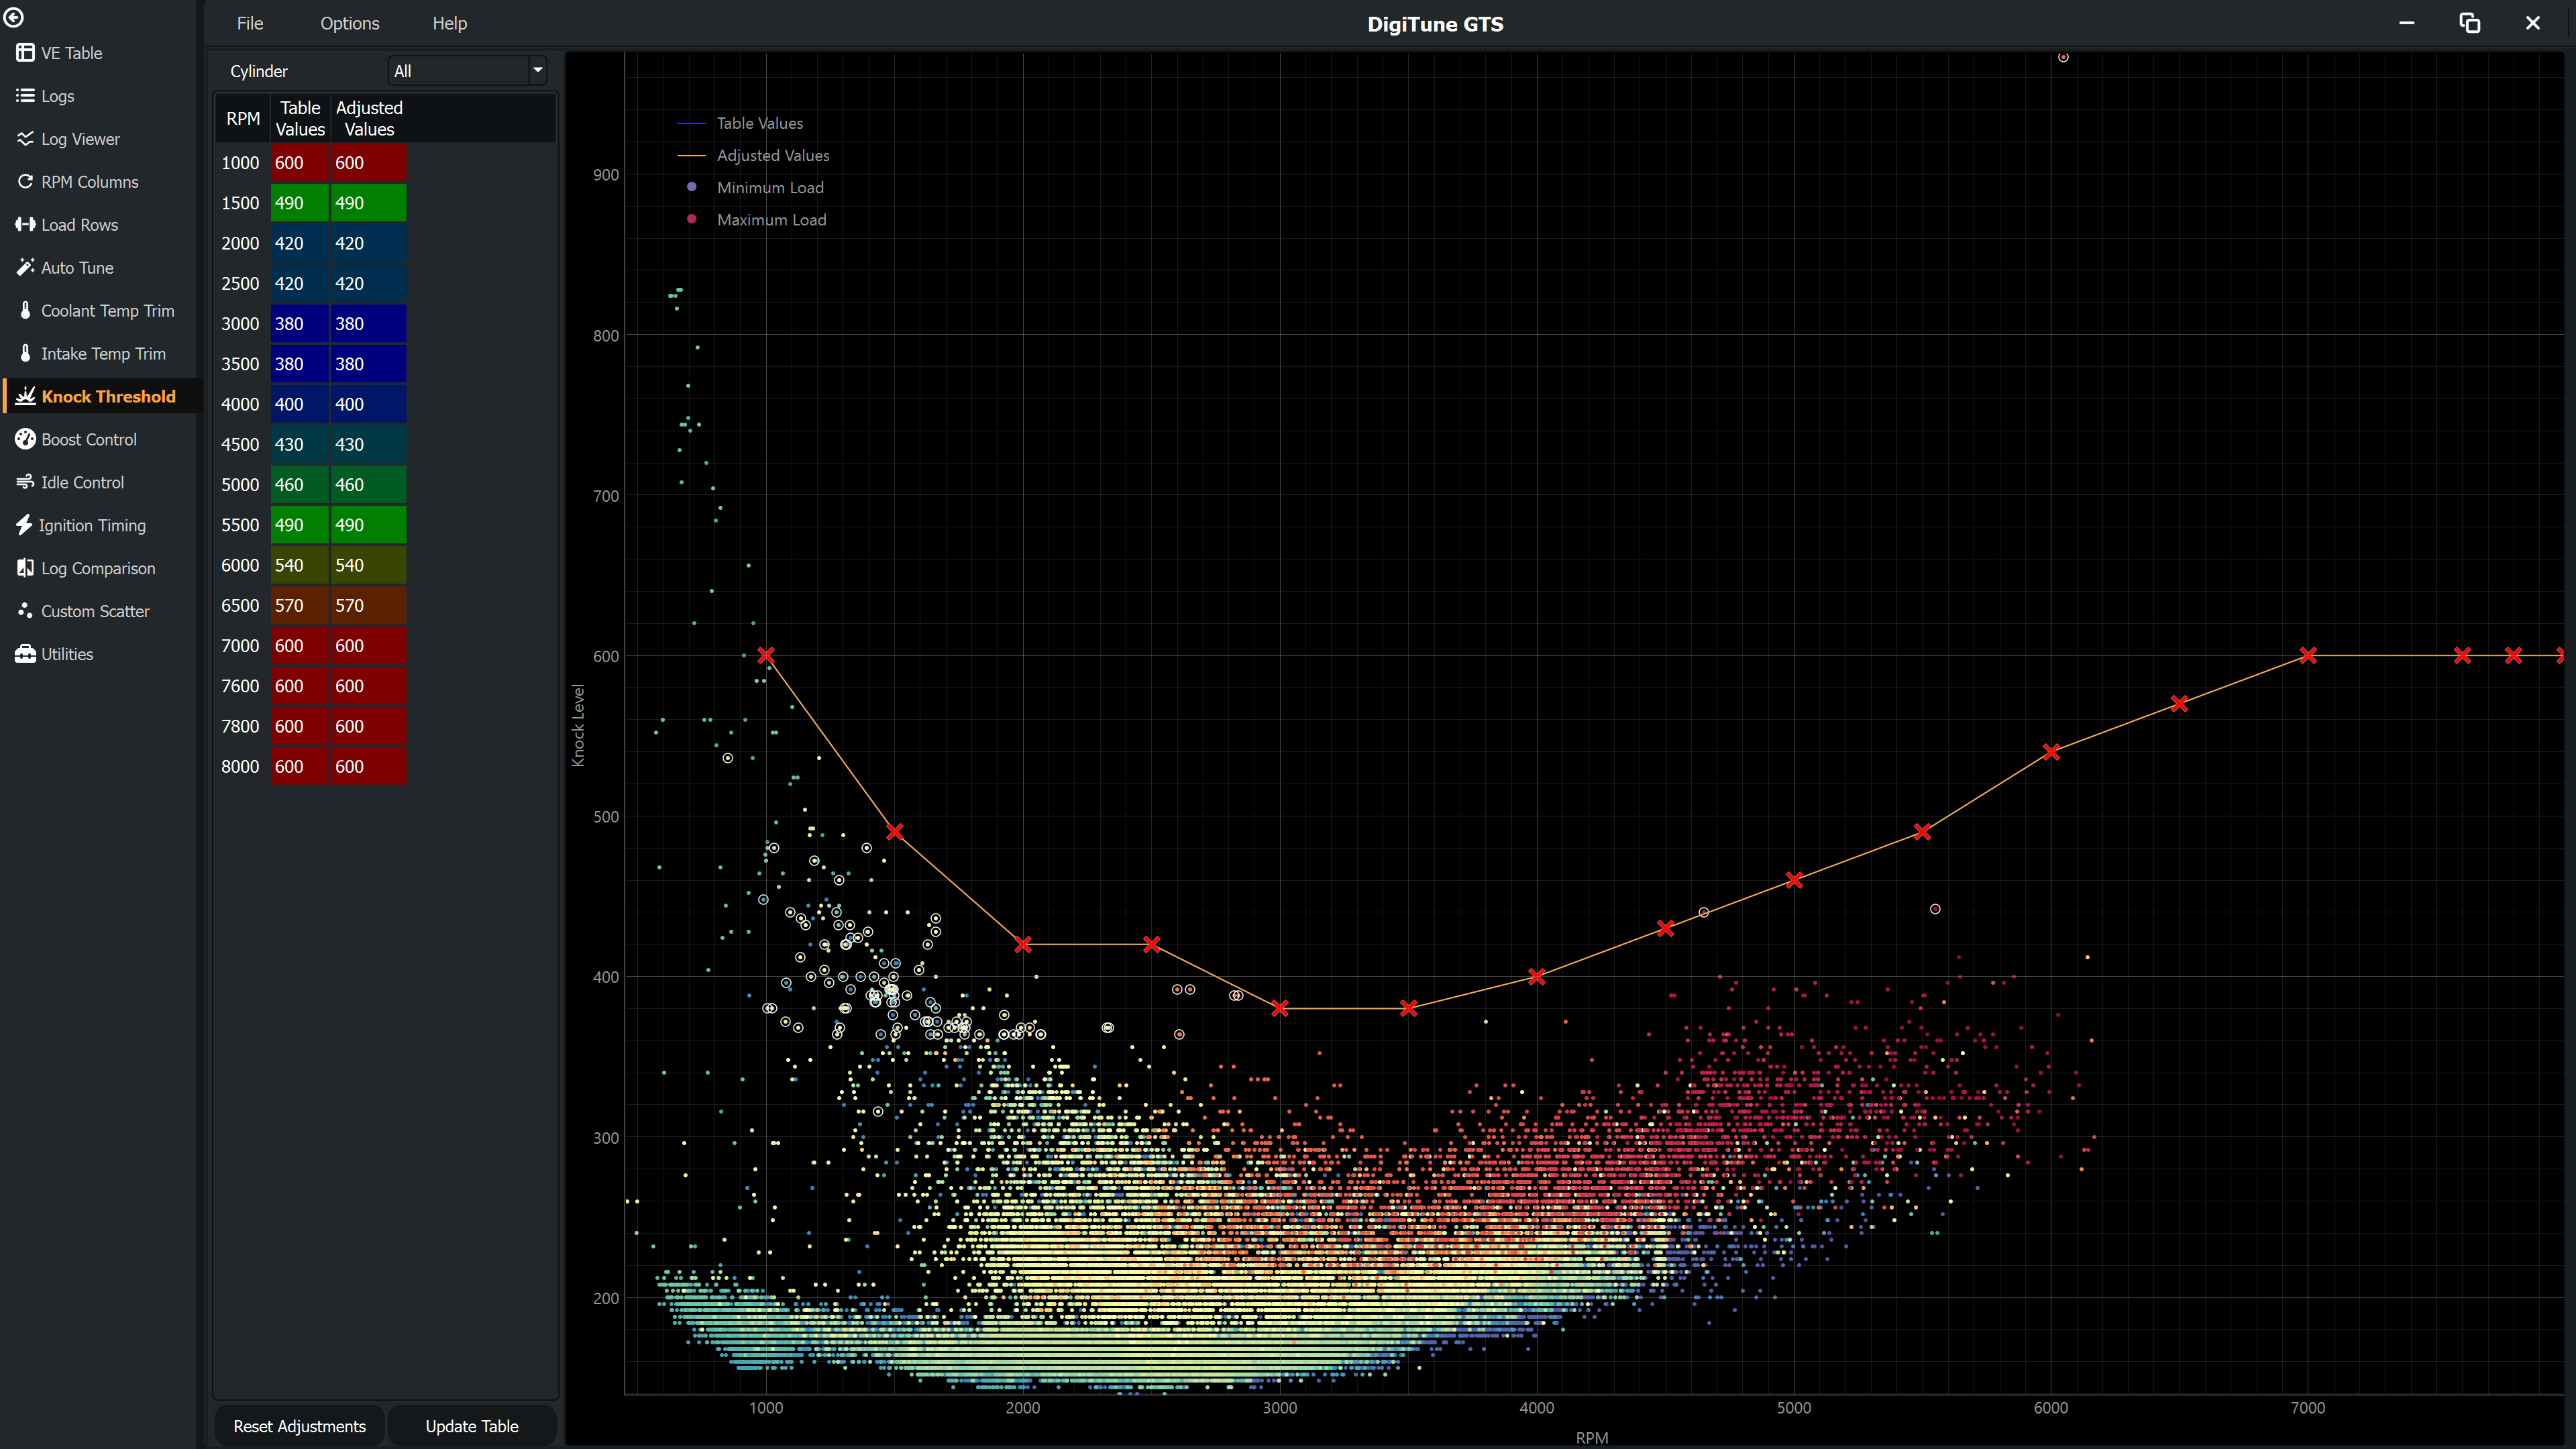Open the Options menu
Image resolution: width=2576 pixels, height=1449 pixels.
[x=350, y=23]
